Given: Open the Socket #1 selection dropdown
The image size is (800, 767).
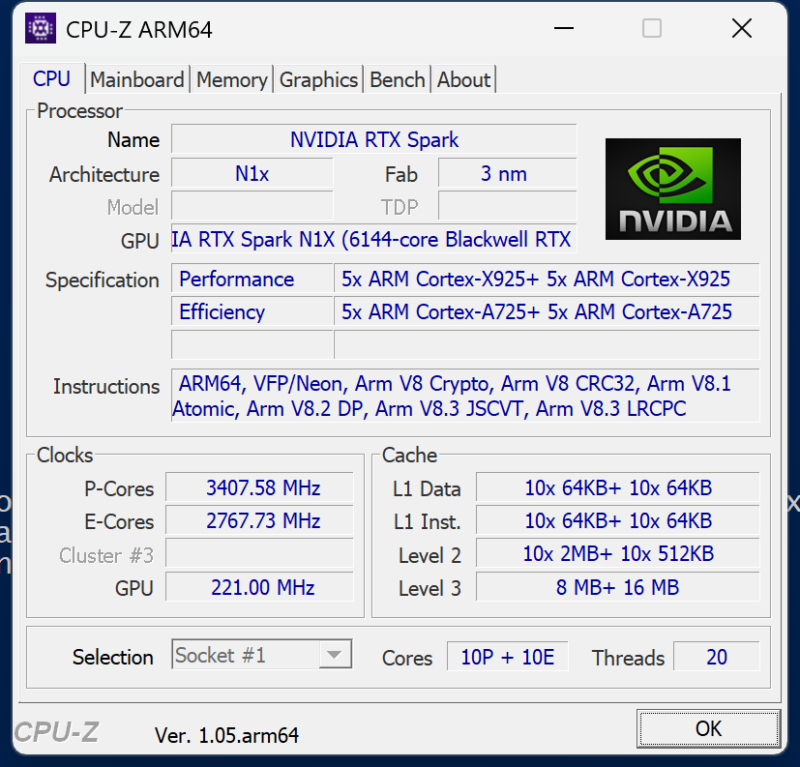Looking at the screenshot, I should (x=262, y=655).
